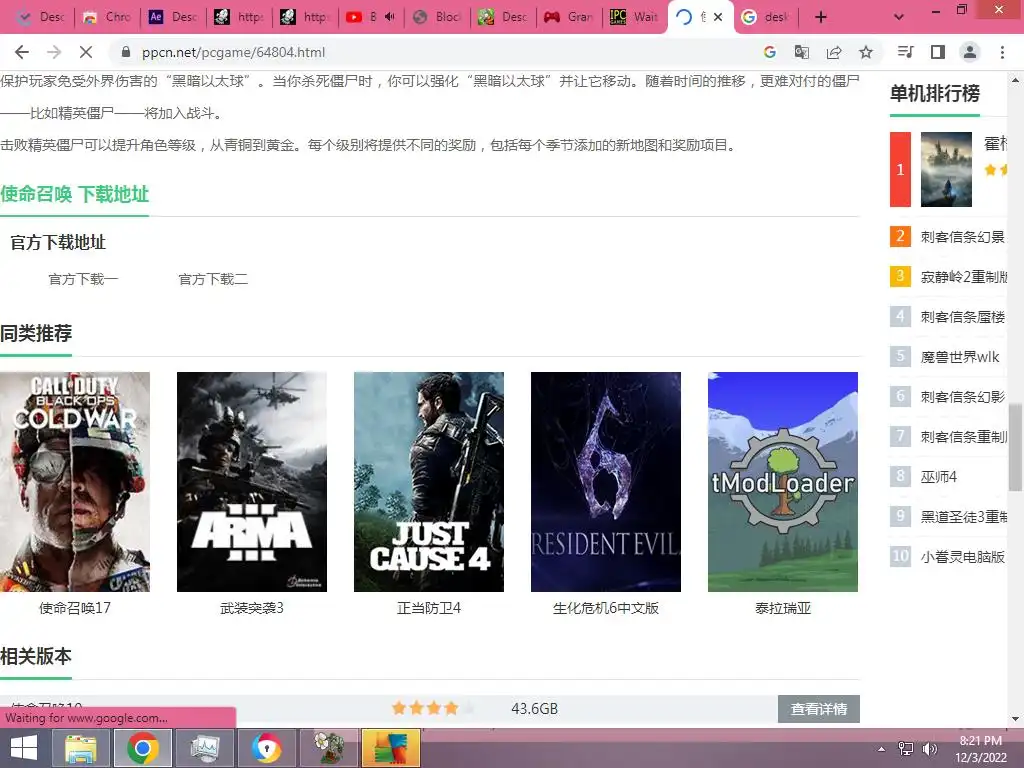Open the Windows Start menu
Screen dimensions: 1024x768
[24, 748]
